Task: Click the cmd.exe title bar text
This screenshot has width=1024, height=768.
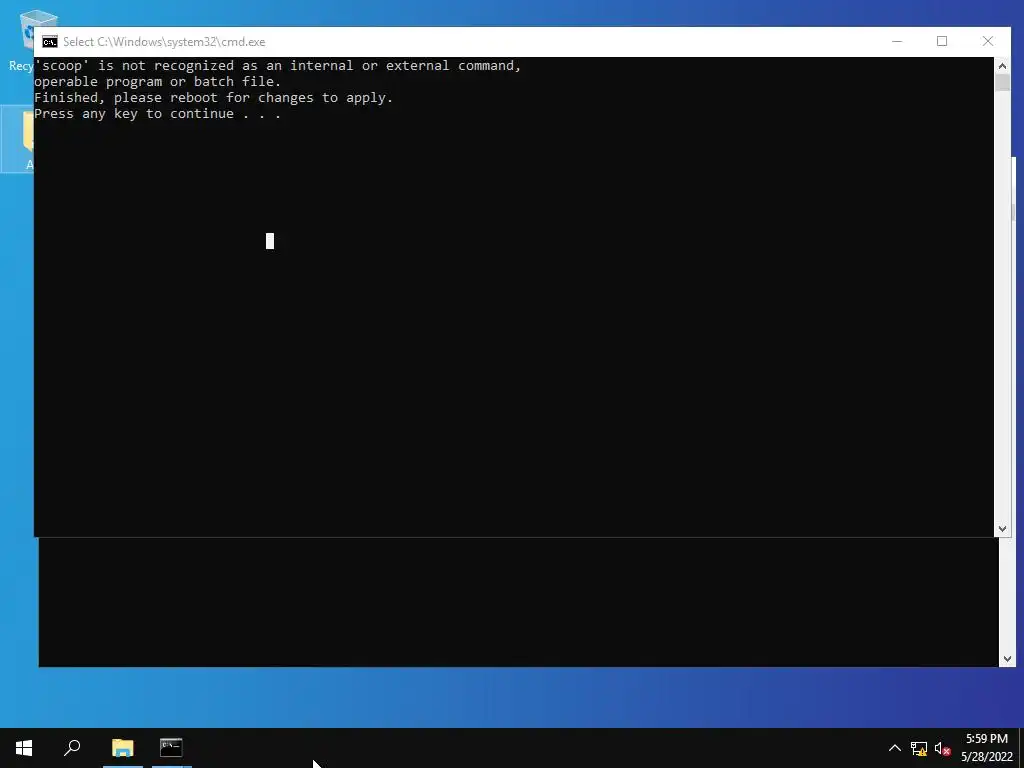Action: (164, 42)
